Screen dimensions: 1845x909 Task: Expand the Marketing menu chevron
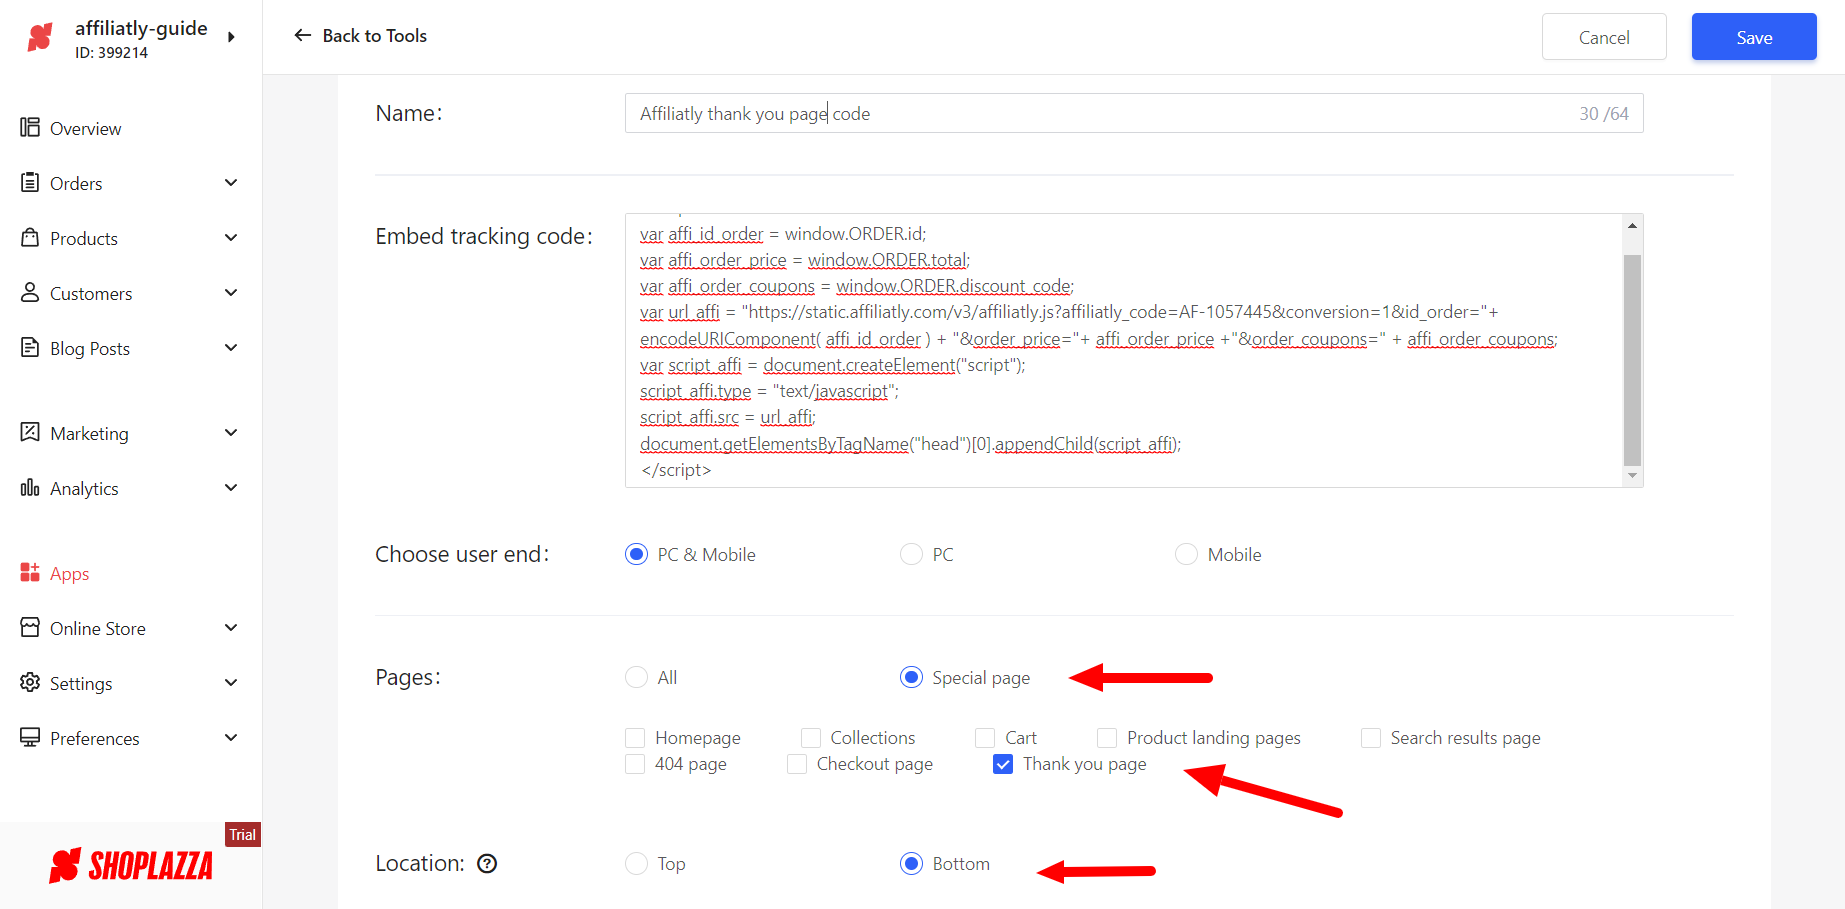231,433
